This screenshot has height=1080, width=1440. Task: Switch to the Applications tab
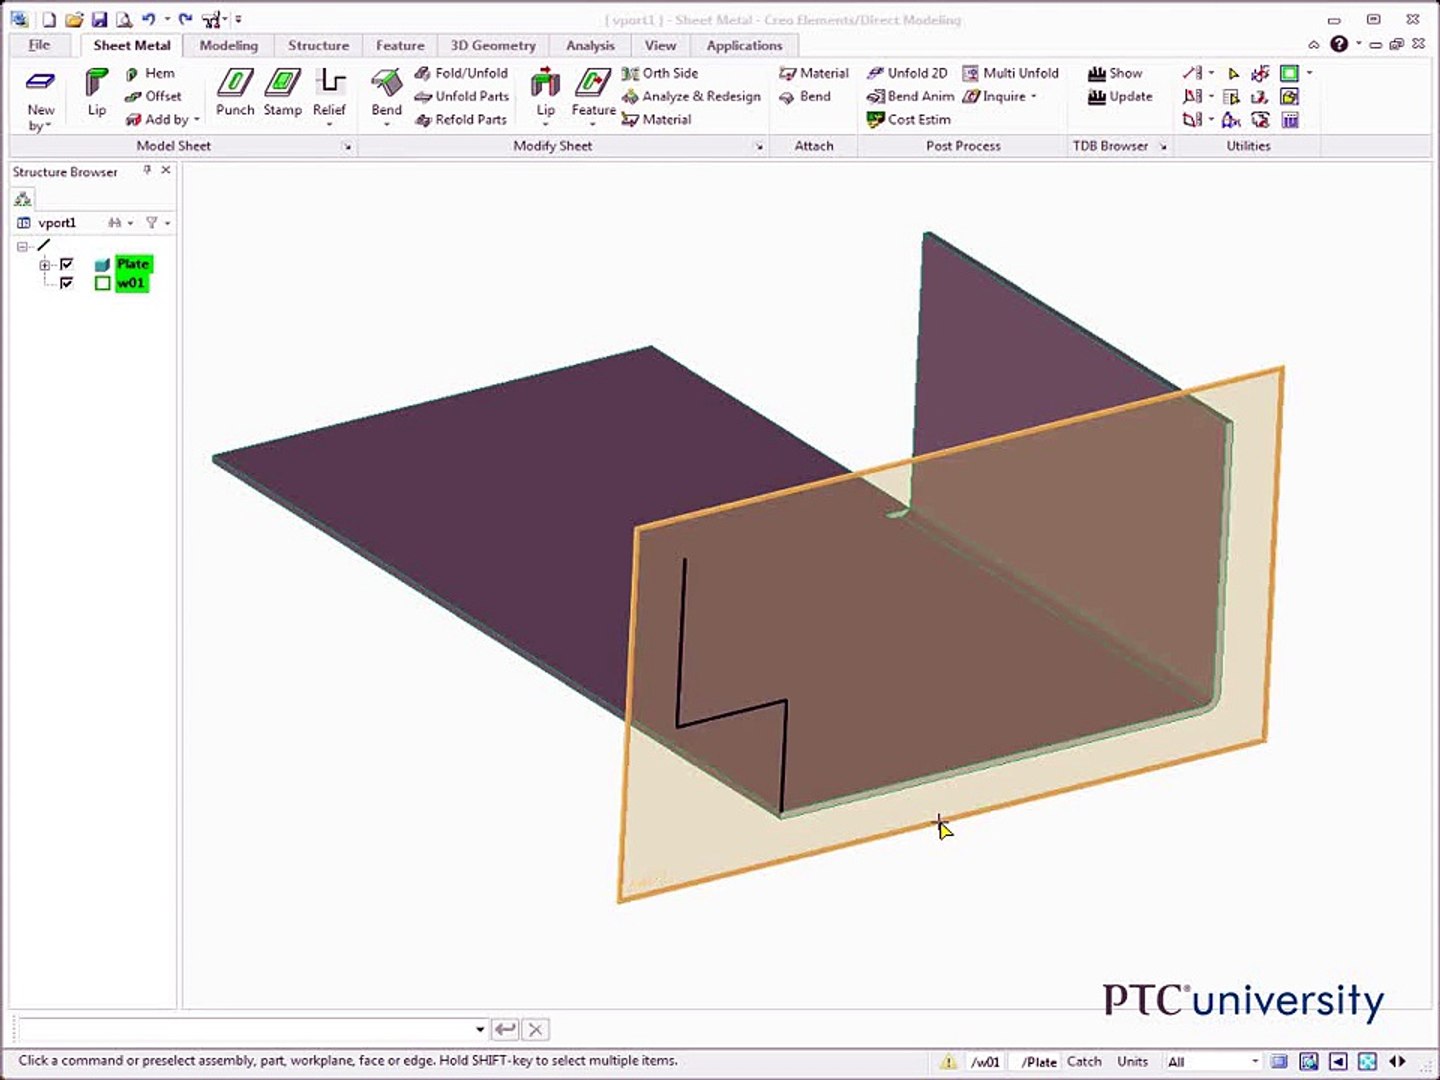click(744, 45)
